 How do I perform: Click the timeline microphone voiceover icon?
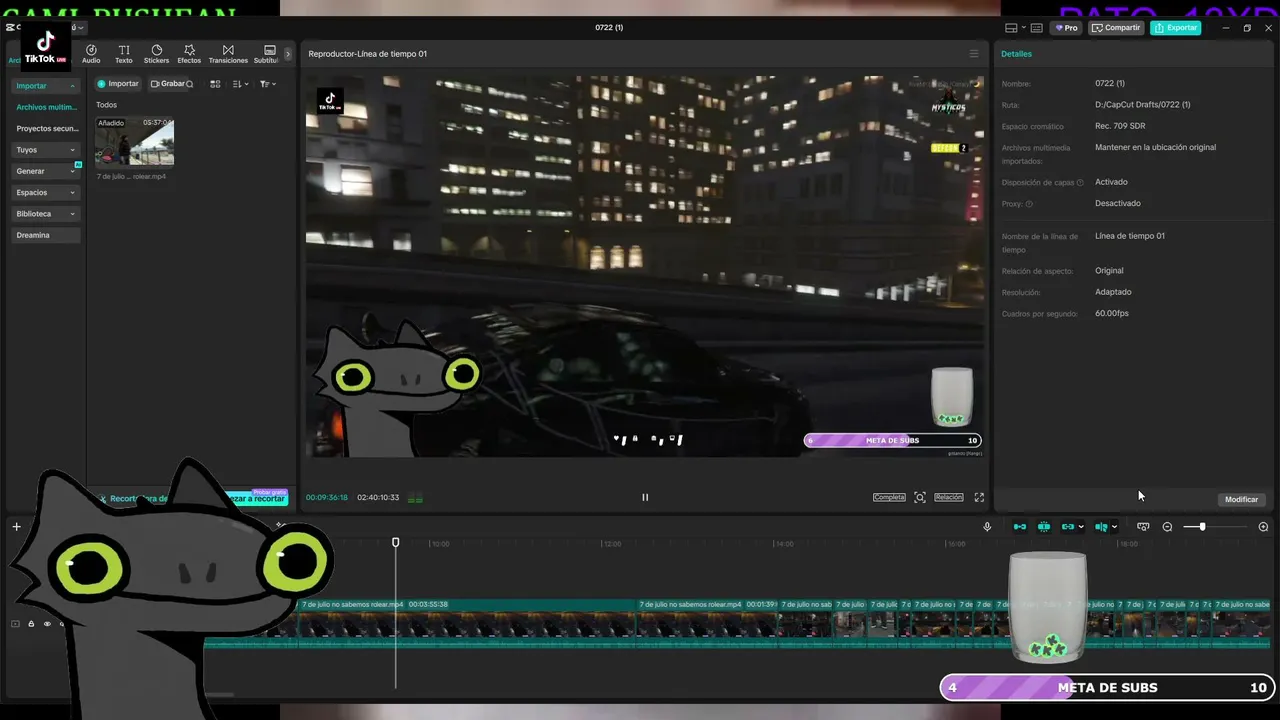[x=987, y=527]
